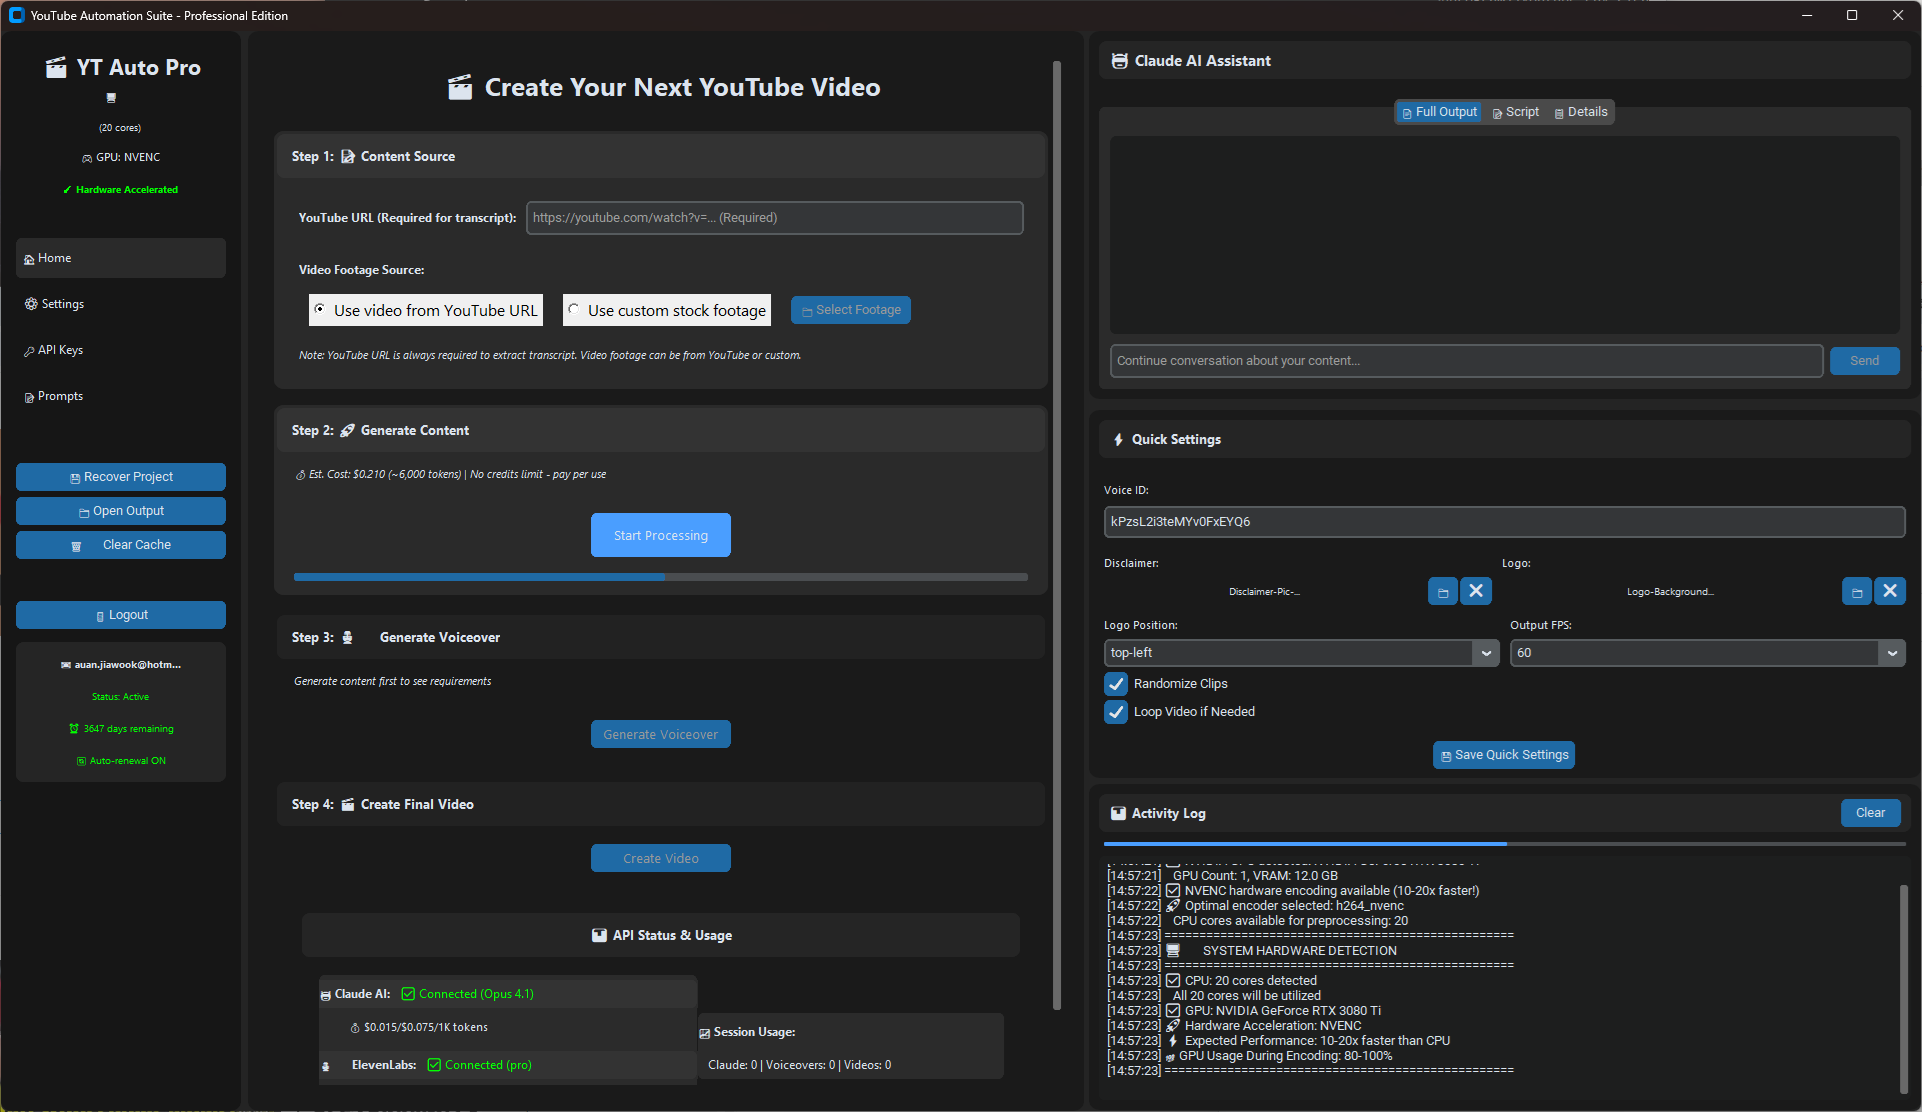Screen dimensions: 1922x1112
Task: Switch to the Script tab
Action: (x=1514, y=111)
